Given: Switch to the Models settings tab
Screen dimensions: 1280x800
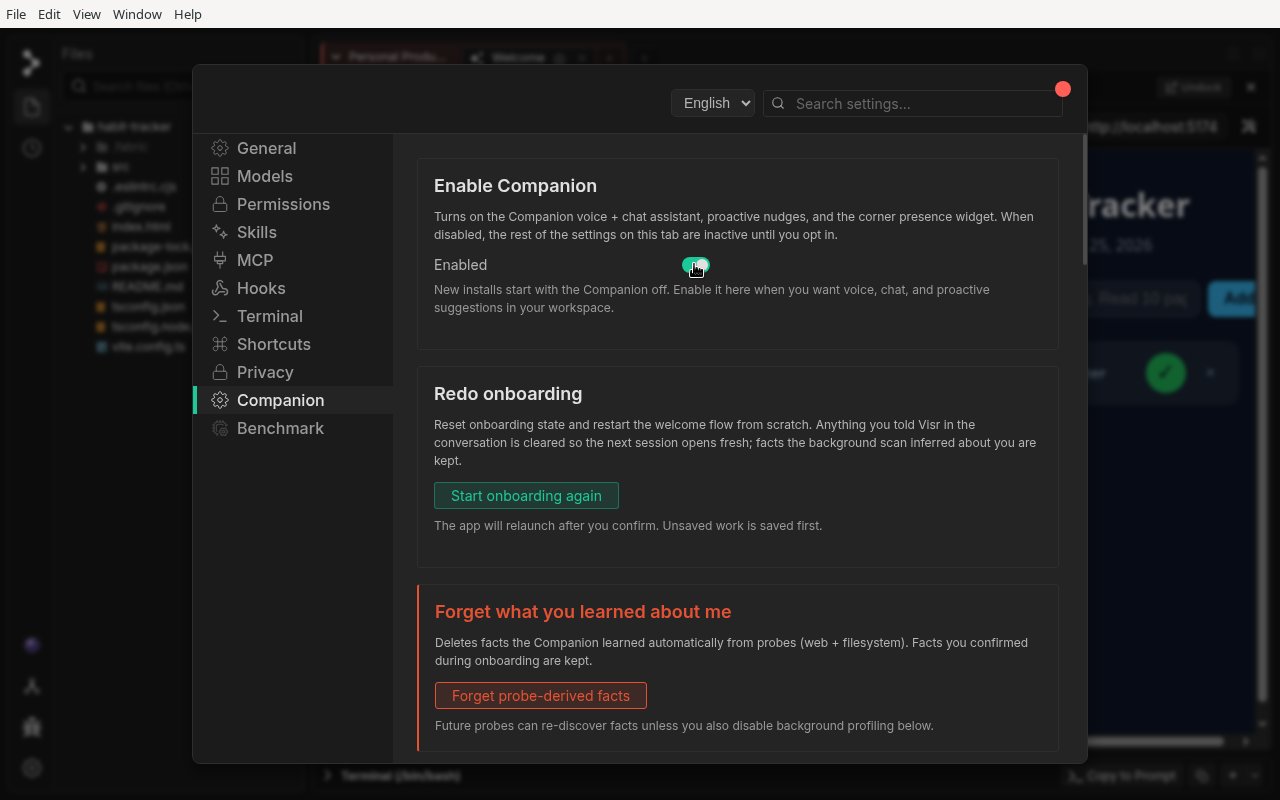Looking at the screenshot, I should point(293,176).
